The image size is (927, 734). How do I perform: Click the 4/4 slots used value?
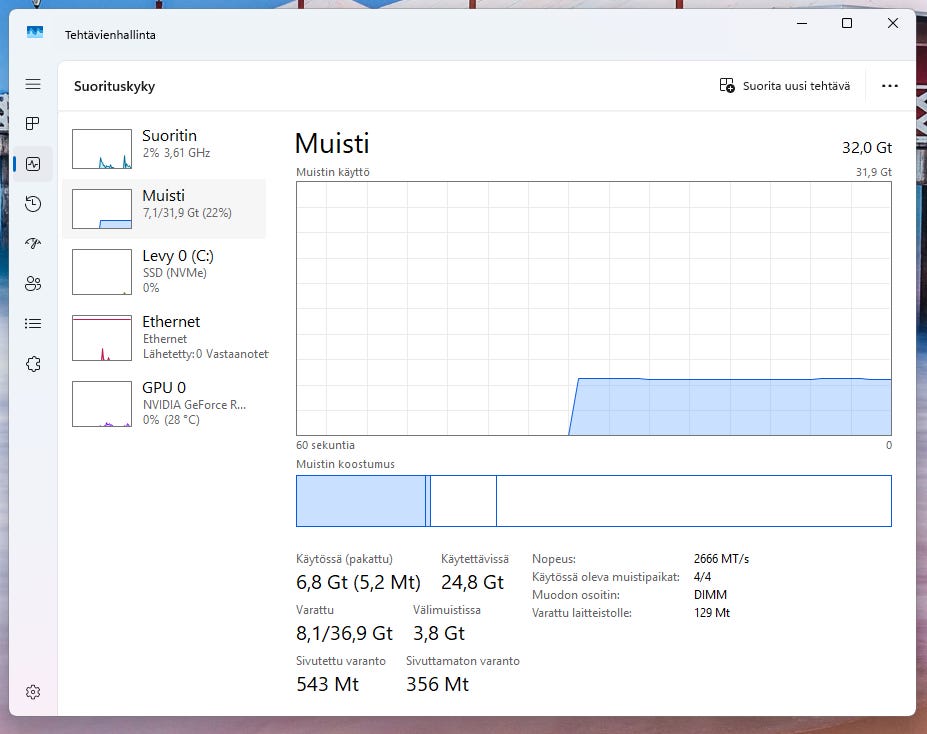pos(702,577)
